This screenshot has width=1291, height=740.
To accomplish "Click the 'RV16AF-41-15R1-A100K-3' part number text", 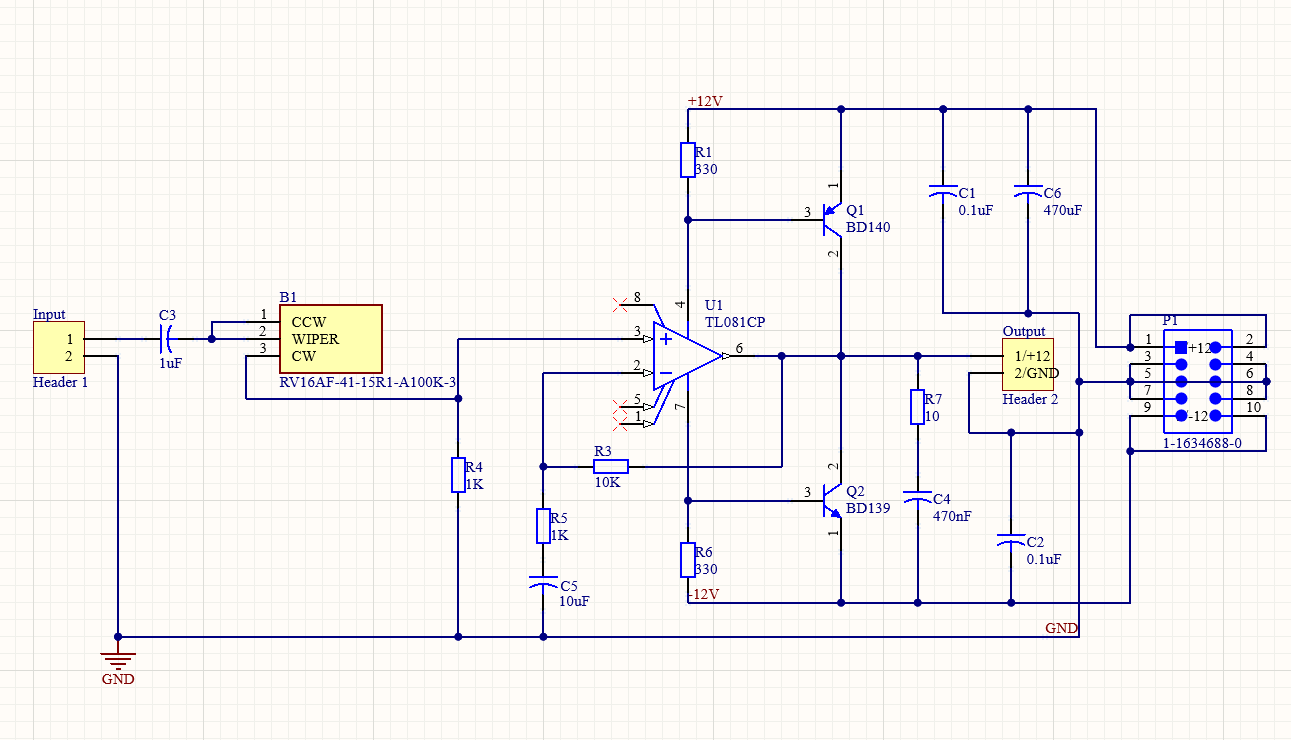I will tap(367, 382).
